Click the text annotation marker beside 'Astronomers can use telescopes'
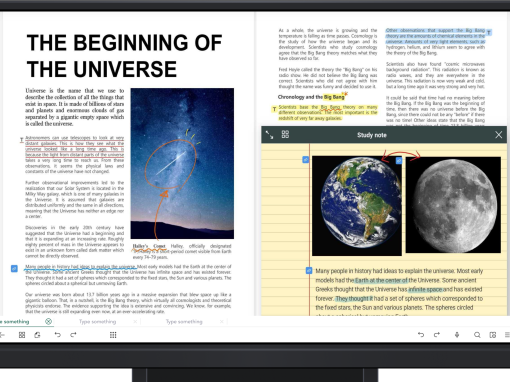 click(22, 140)
